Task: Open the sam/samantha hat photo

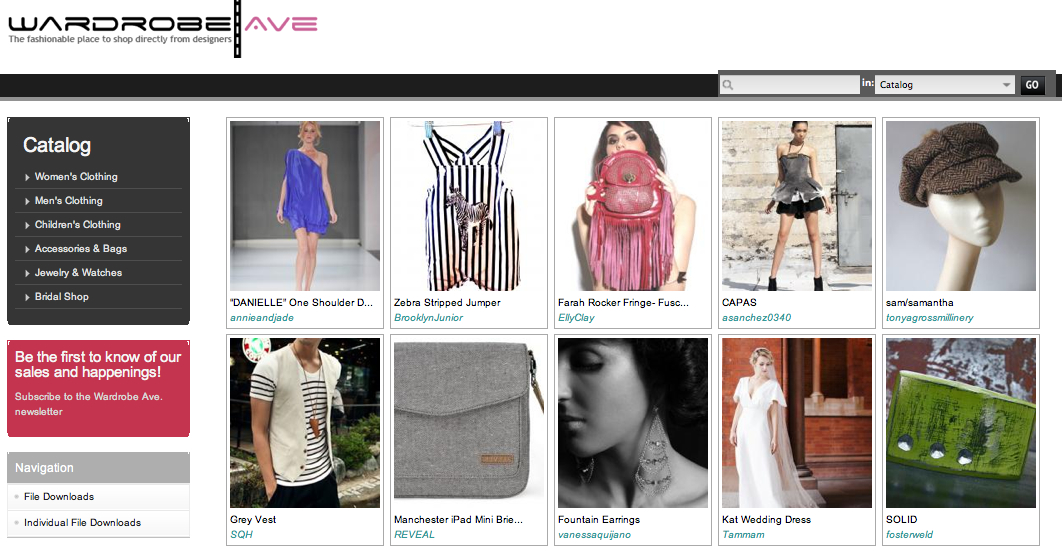Action: tap(960, 206)
